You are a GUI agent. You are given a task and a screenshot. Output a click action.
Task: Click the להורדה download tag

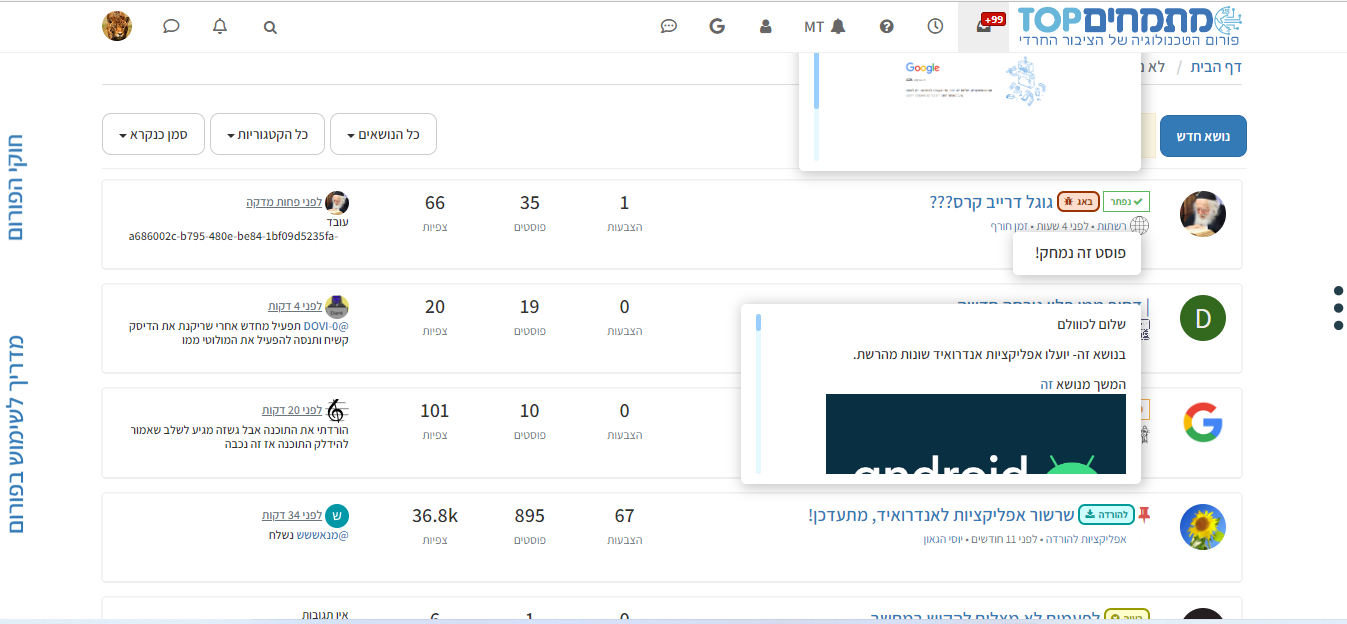pyautogui.click(x=1106, y=515)
